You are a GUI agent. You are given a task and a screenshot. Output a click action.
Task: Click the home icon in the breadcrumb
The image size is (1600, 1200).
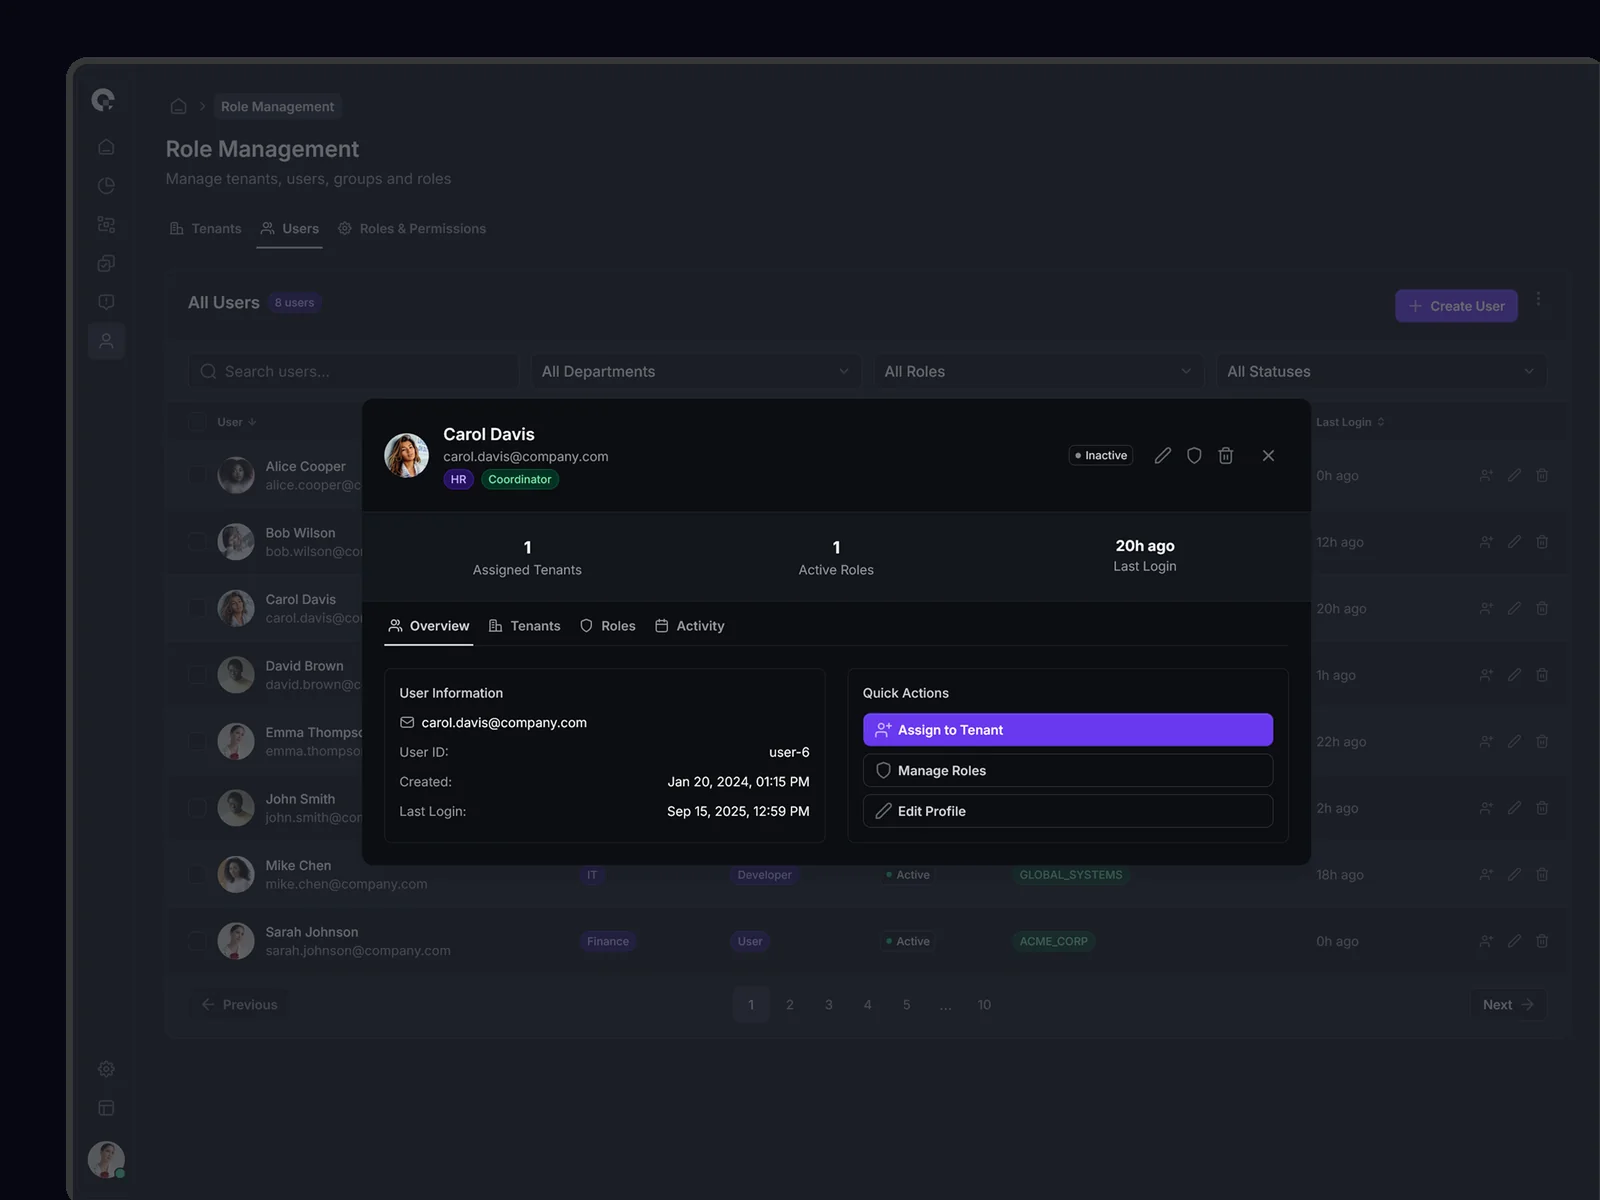pos(178,107)
